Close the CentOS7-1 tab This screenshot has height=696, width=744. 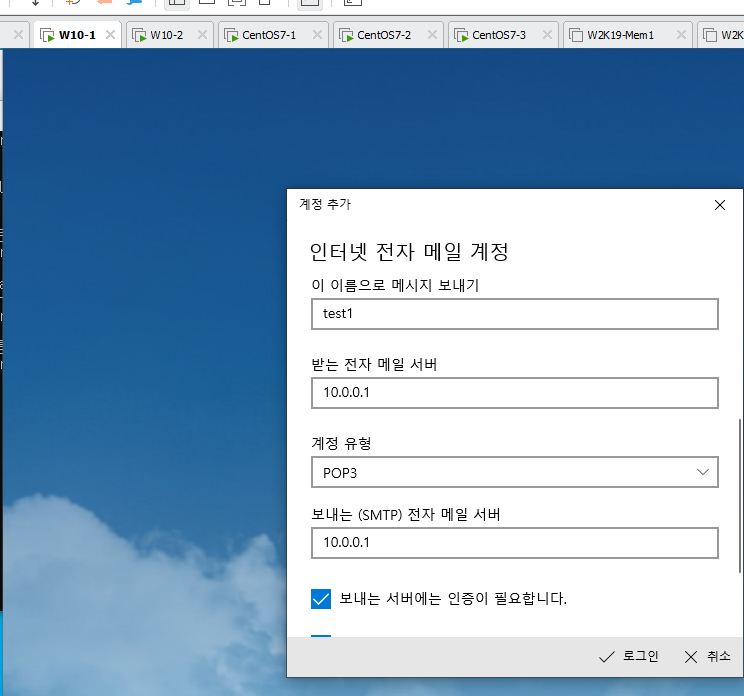click(317, 35)
